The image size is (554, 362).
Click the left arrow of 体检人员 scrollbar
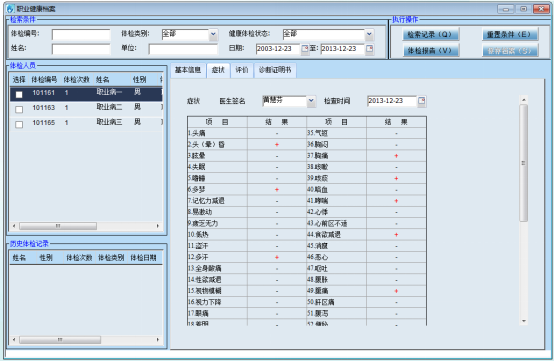tap(14, 226)
